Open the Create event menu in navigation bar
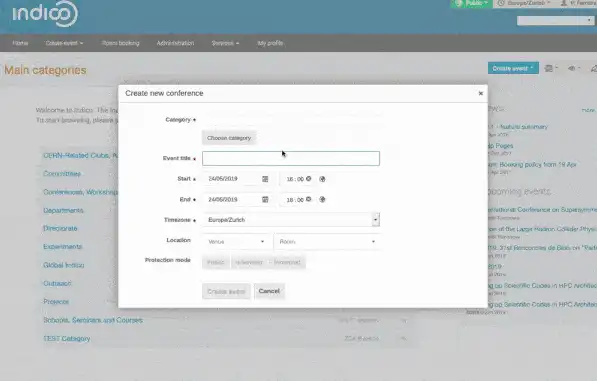The height and width of the screenshot is (381, 597). [x=64, y=43]
